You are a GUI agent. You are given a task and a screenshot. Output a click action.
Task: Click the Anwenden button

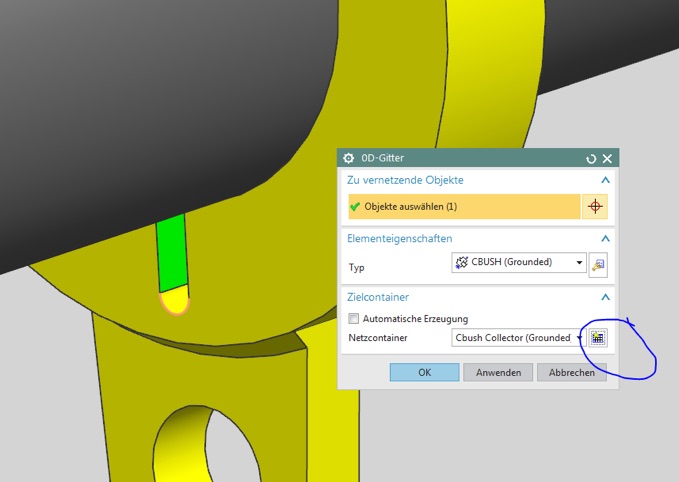click(498, 372)
